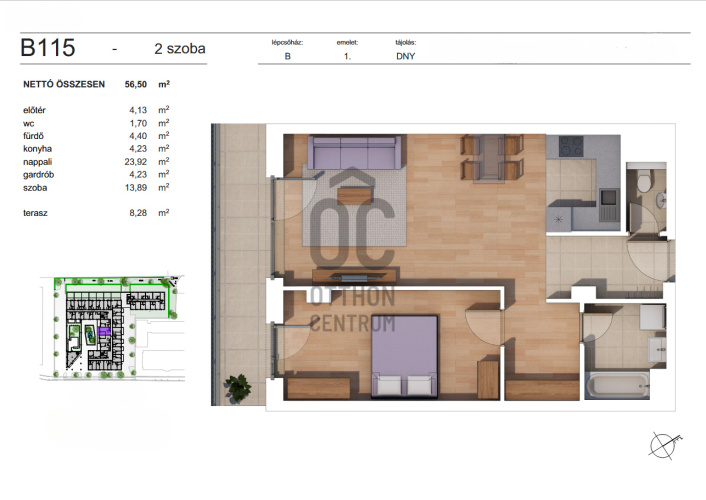Click the "DNY" orientation value

point(406,59)
